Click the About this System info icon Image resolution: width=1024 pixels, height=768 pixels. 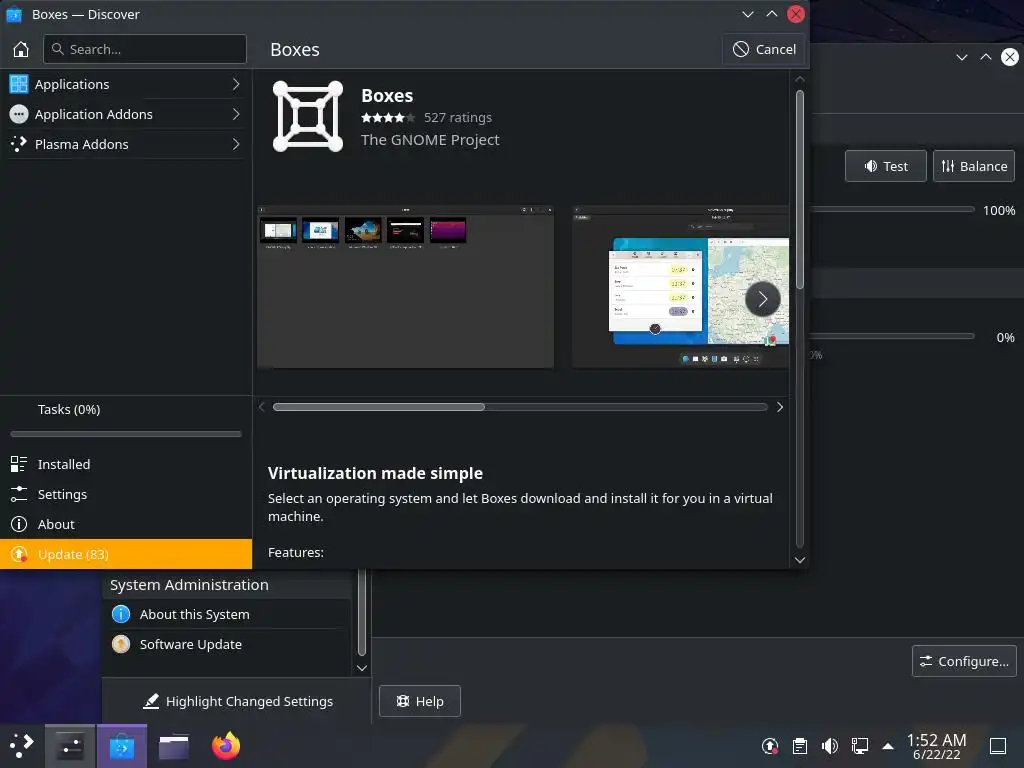point(121,614)
